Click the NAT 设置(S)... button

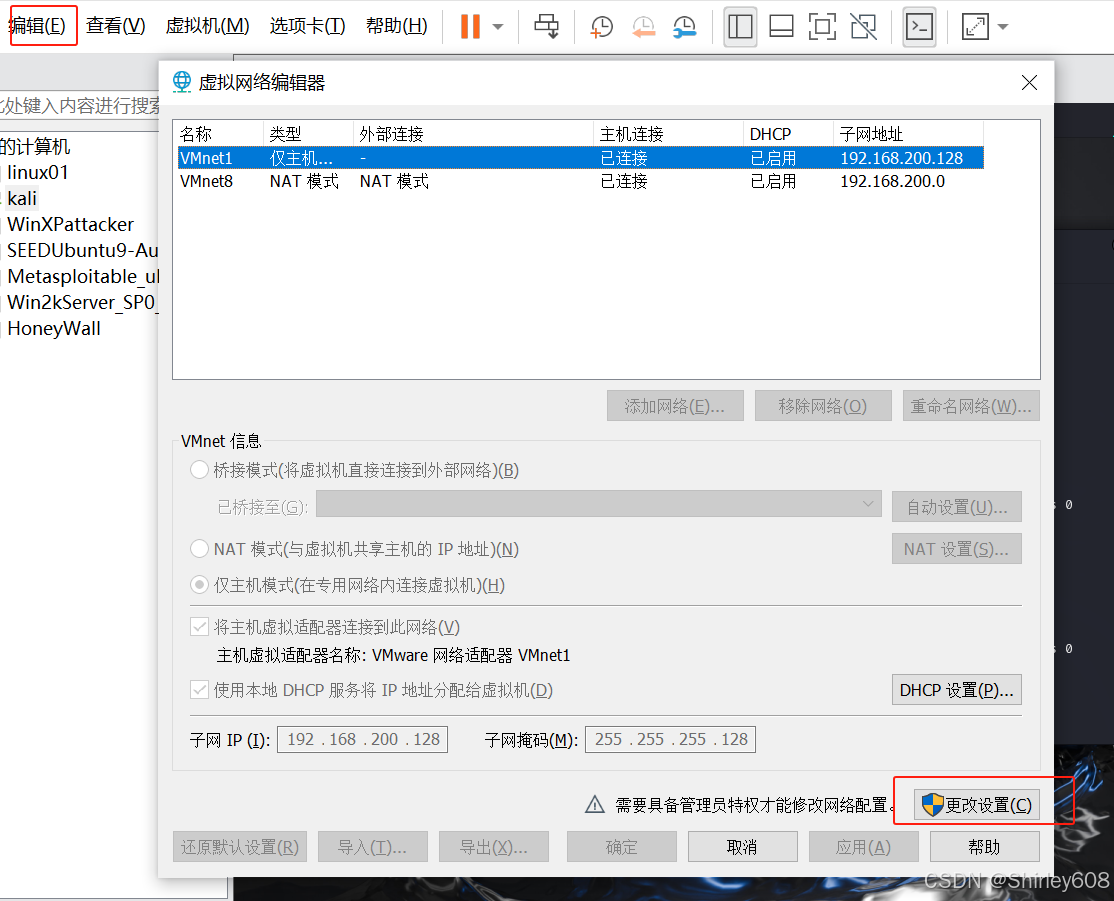pos(957,549)
